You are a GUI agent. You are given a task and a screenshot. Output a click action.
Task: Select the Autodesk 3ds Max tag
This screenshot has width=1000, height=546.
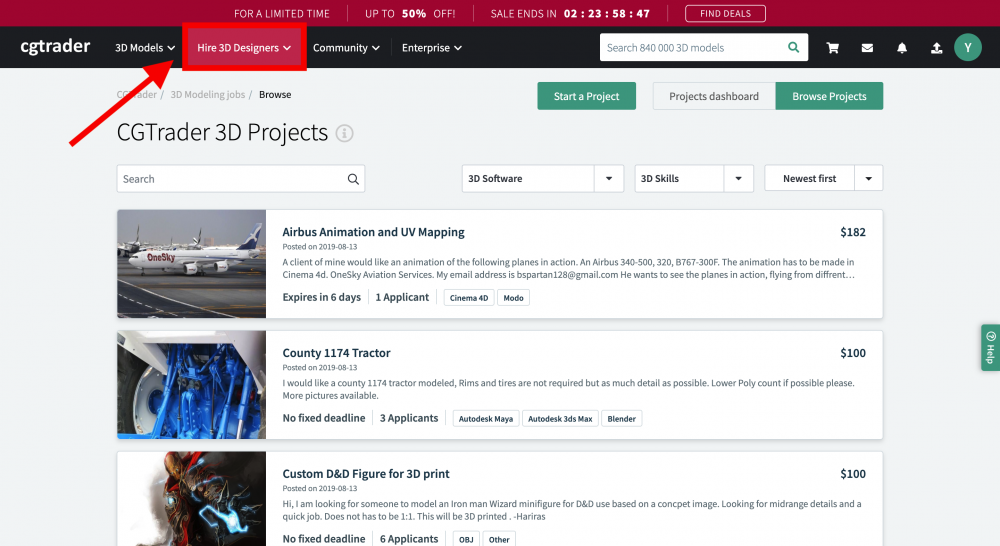click(560, 419)
